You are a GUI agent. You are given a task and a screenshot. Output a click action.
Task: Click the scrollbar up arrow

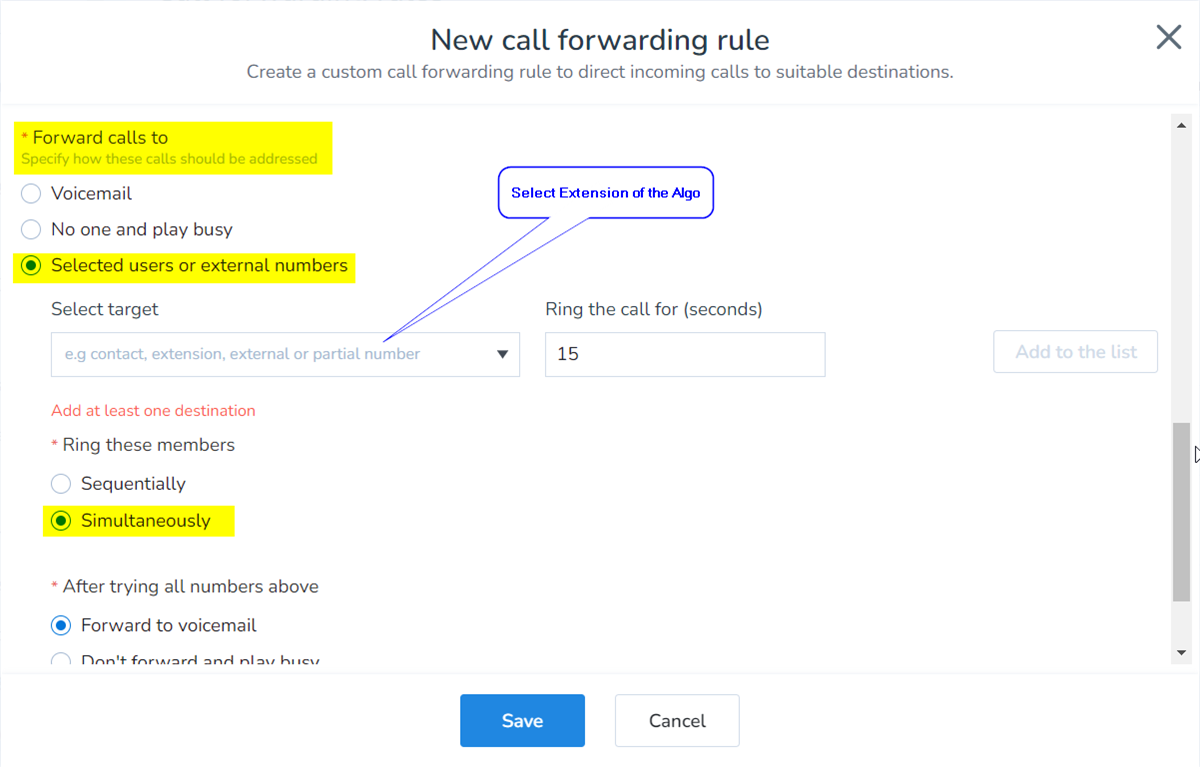(1181, 123)
